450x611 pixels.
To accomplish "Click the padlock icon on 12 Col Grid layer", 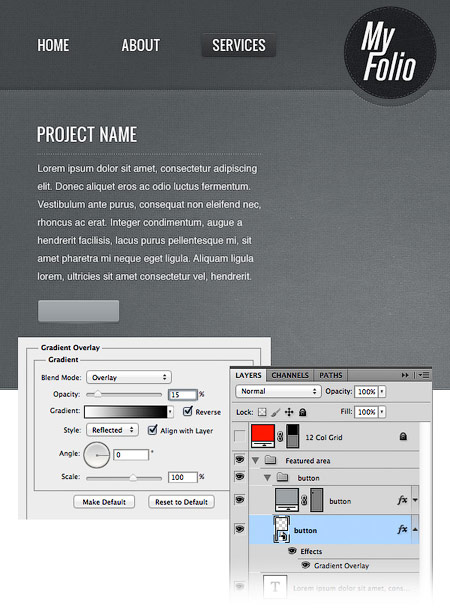I will (403, 436).
